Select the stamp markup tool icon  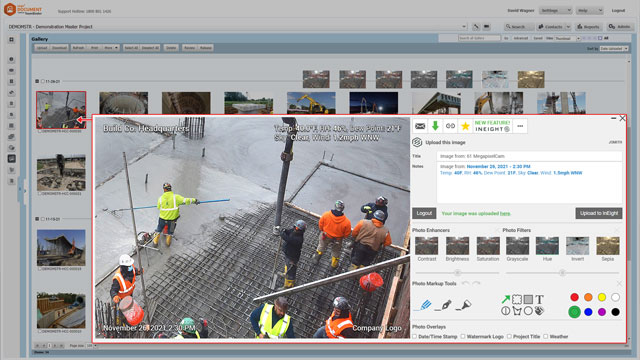click(539, 311)
